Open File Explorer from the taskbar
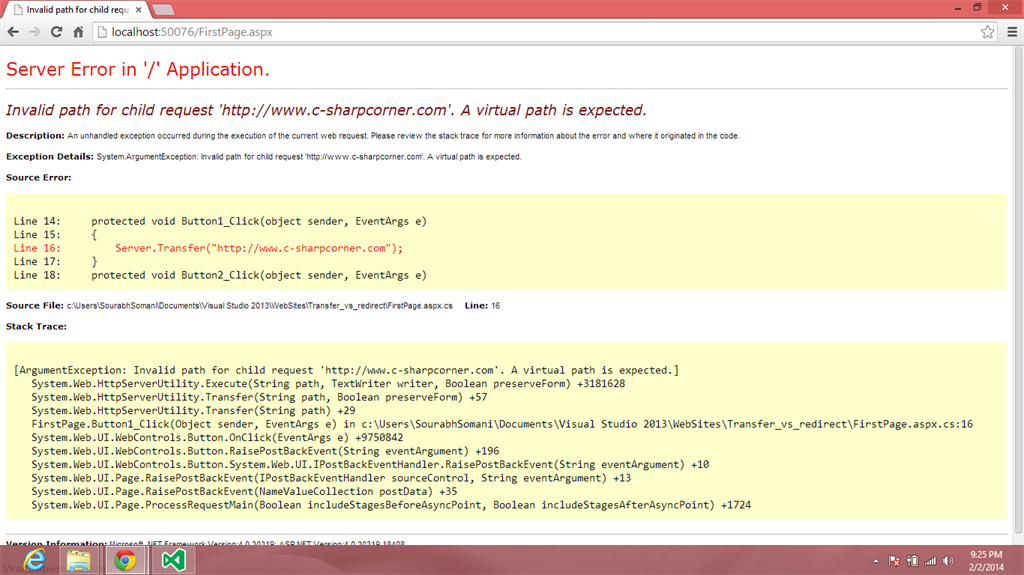The height and width of the screenshot is (575, 1024). [x=79, y=561]
